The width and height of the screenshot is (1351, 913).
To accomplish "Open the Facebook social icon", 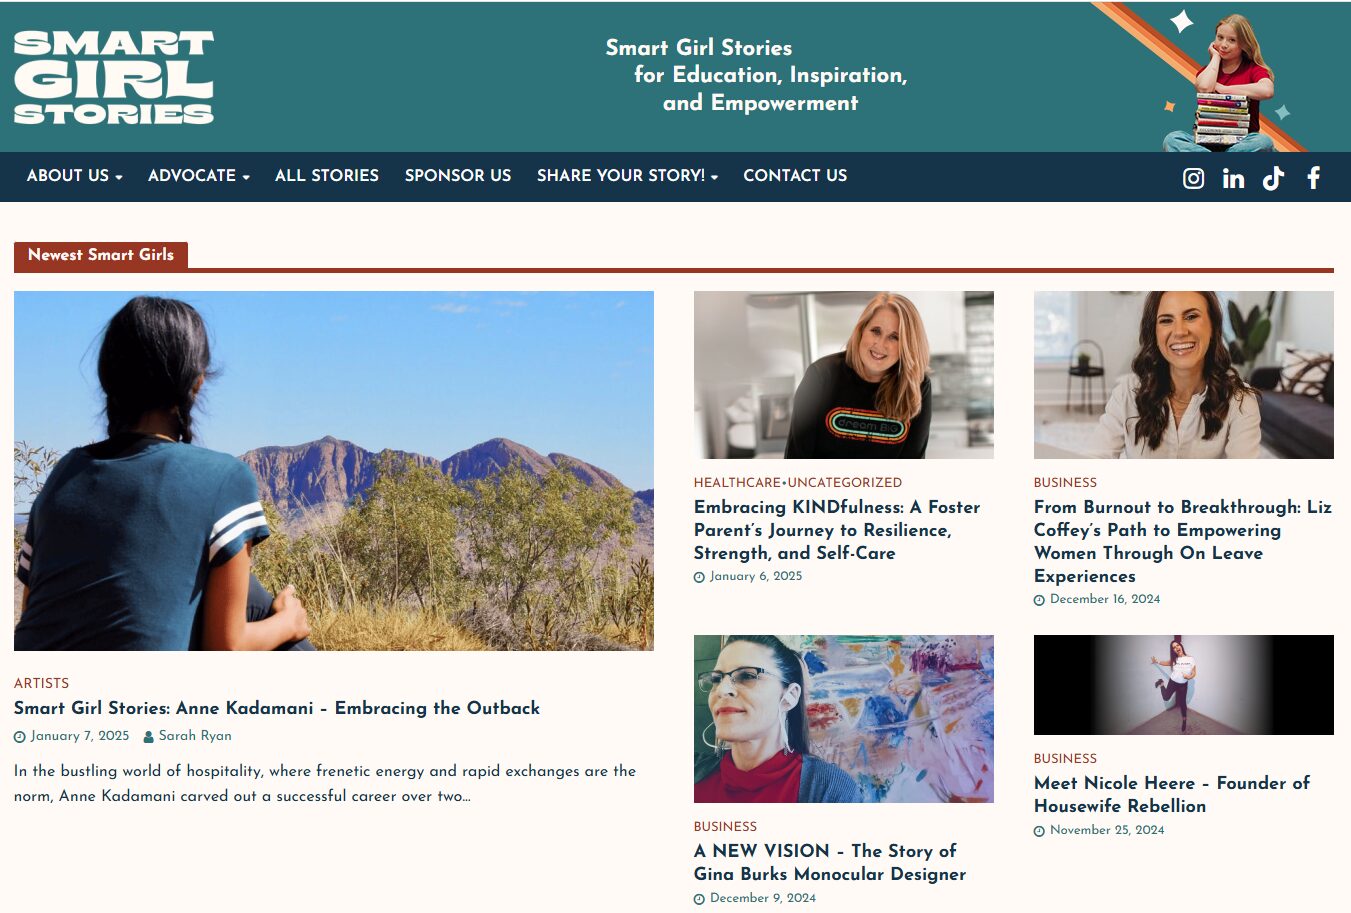I will tap(1313, 178).
